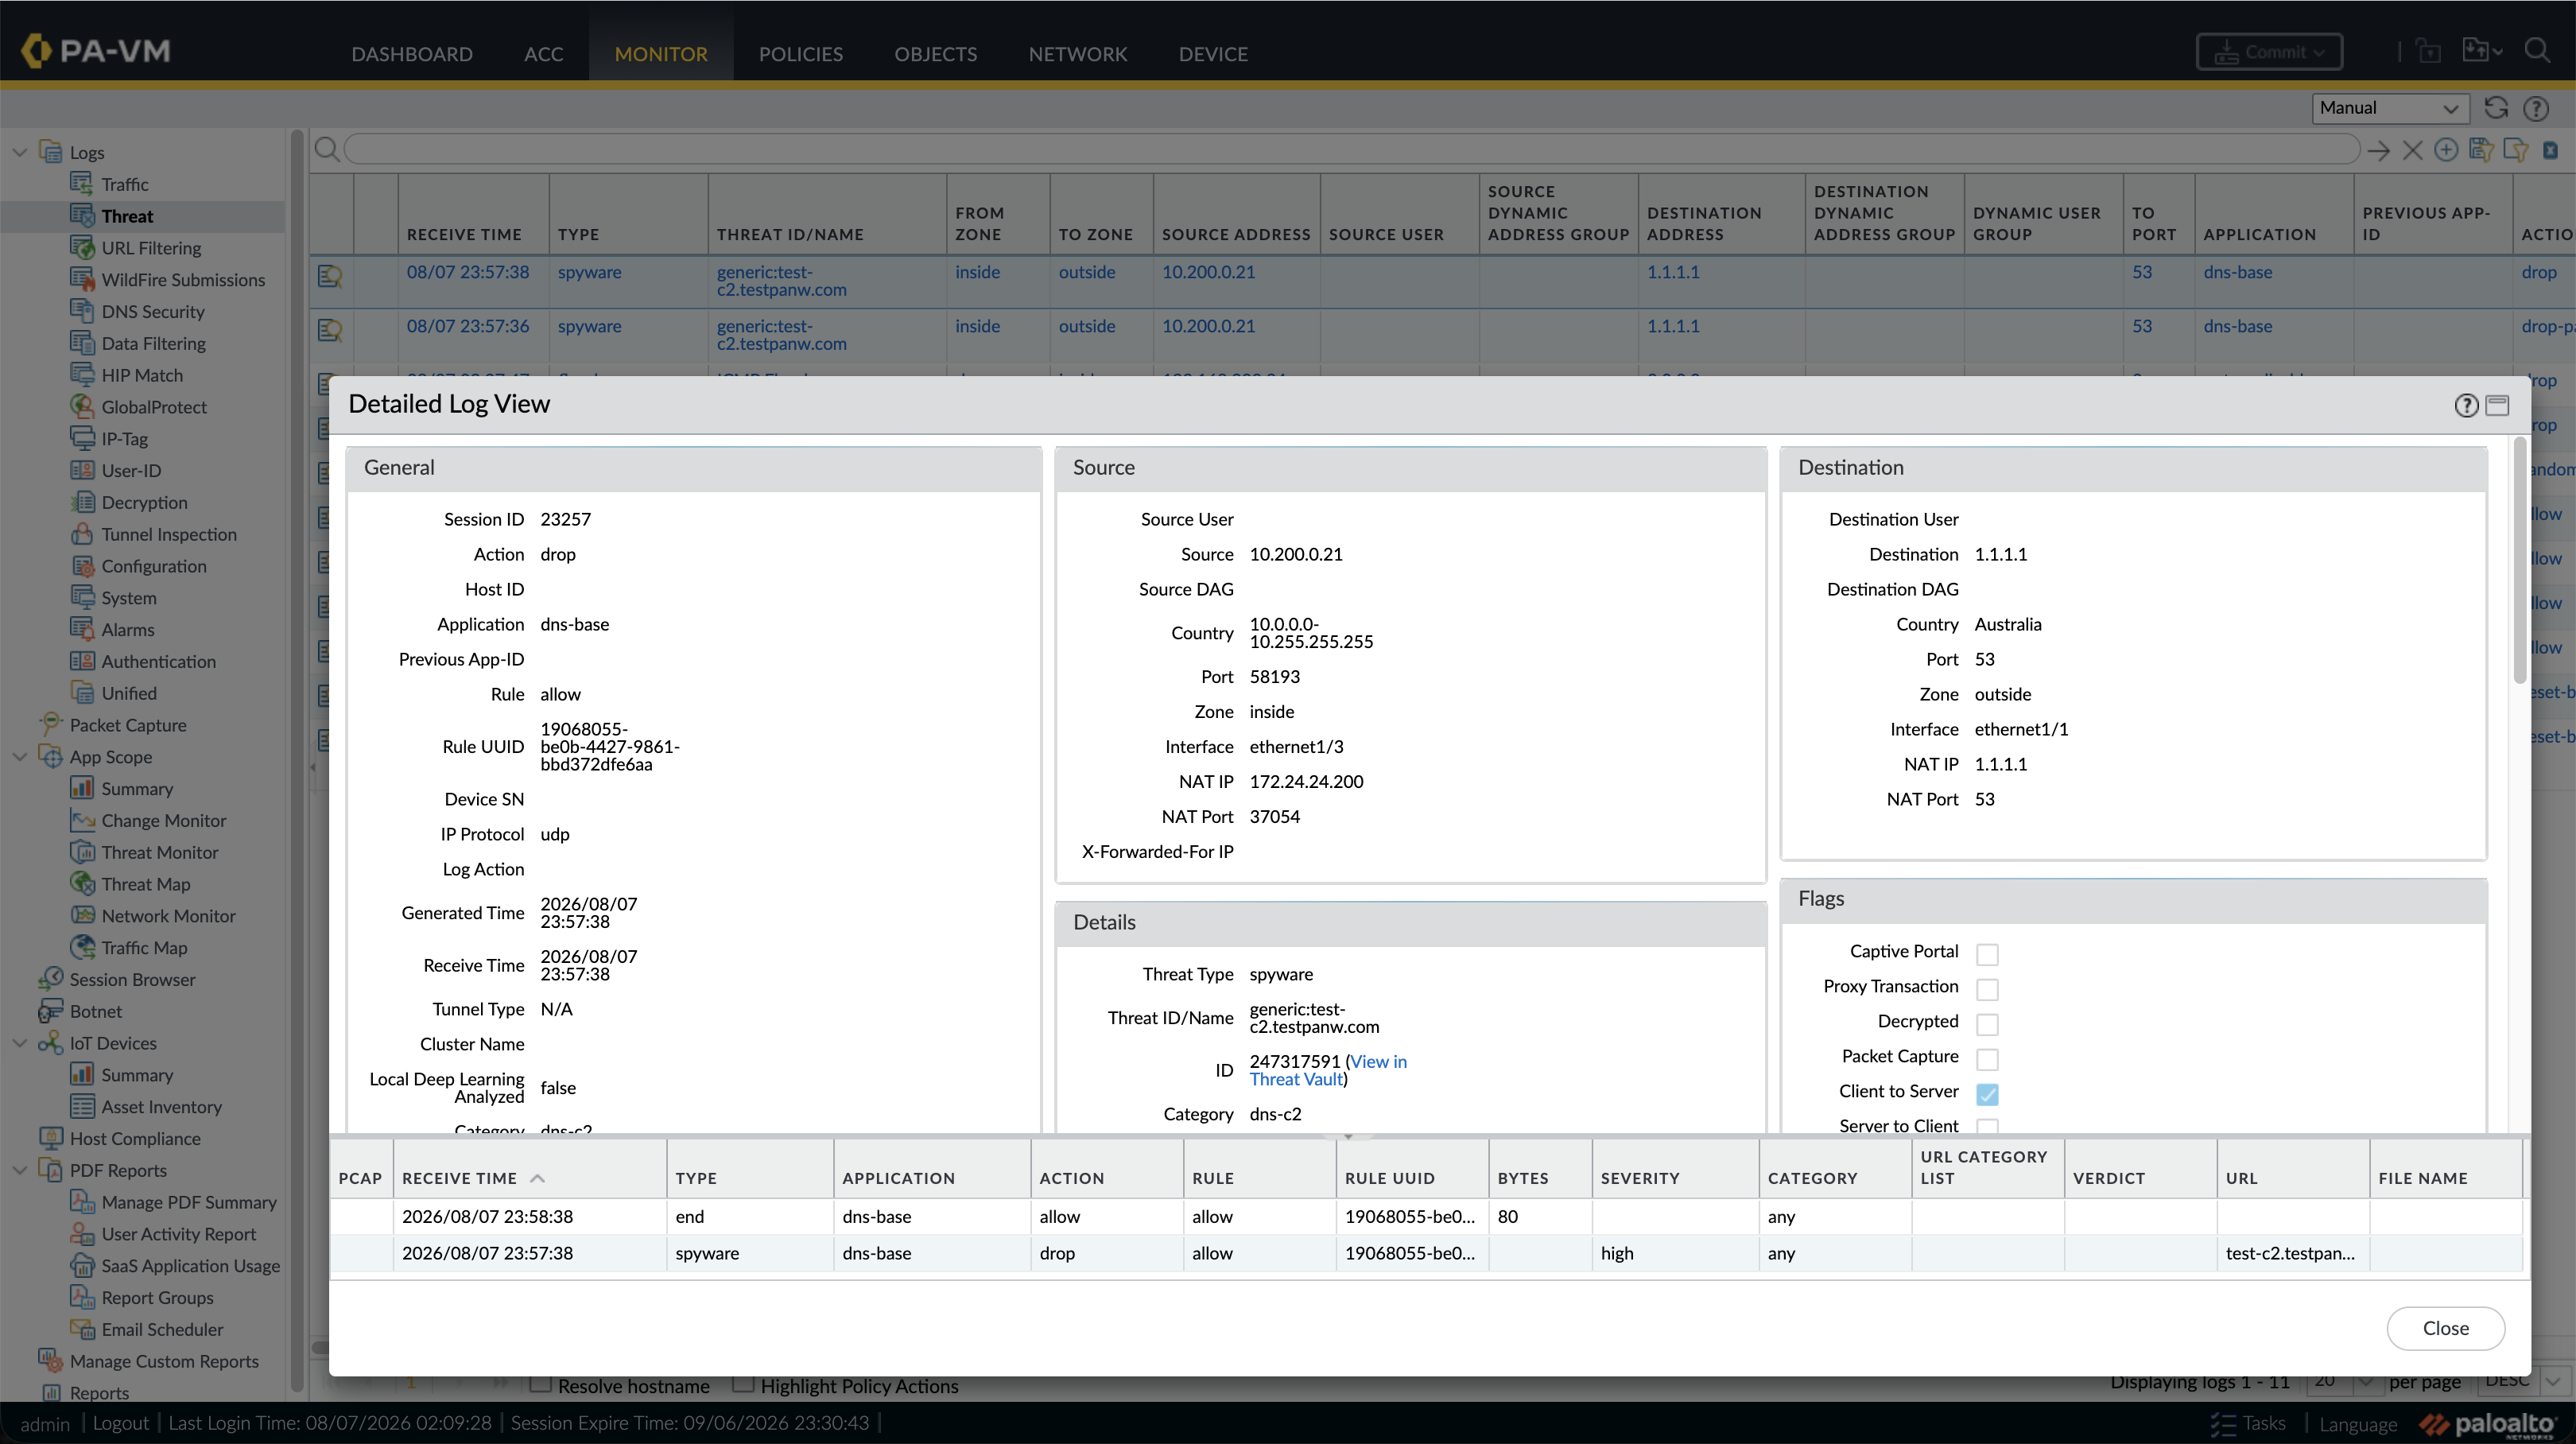The height and width of the screenshot is (1444, 2576).
Task: Open the NETWORK tab
Action: (1078, 54)
